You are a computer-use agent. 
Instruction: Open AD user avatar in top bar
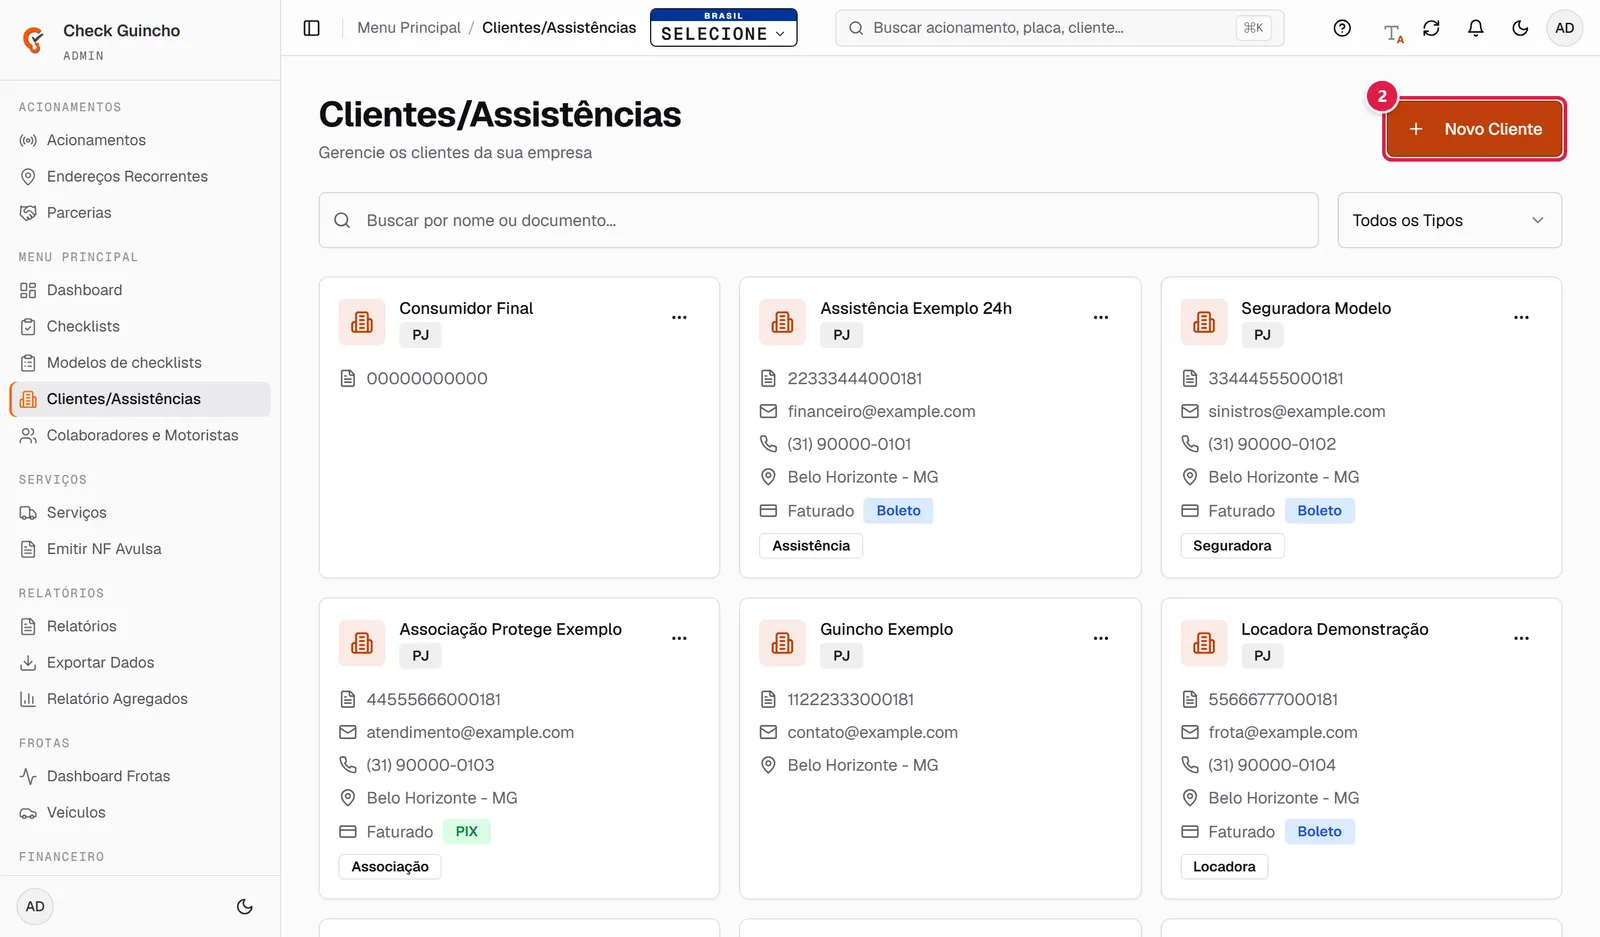tap(1565, 28)
